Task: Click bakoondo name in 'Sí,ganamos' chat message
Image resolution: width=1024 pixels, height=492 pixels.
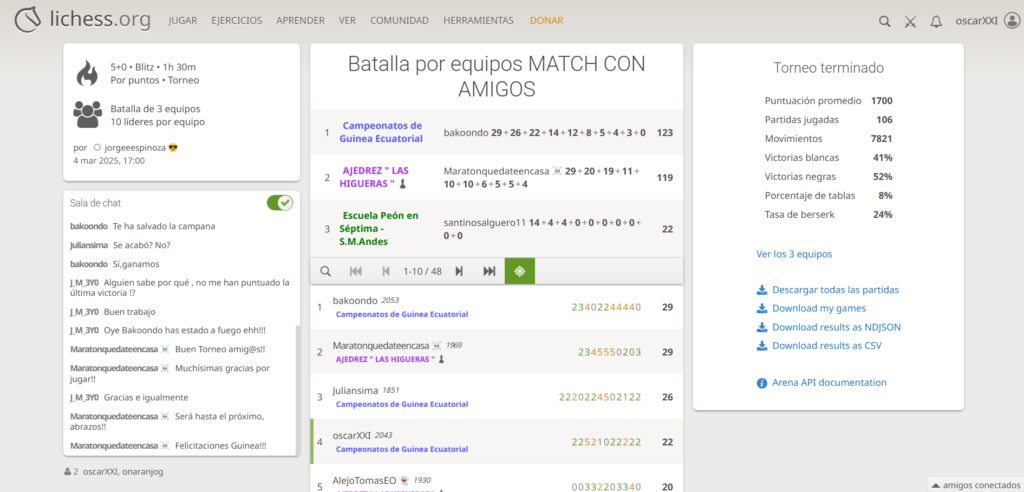Action: tap(88, 264)
